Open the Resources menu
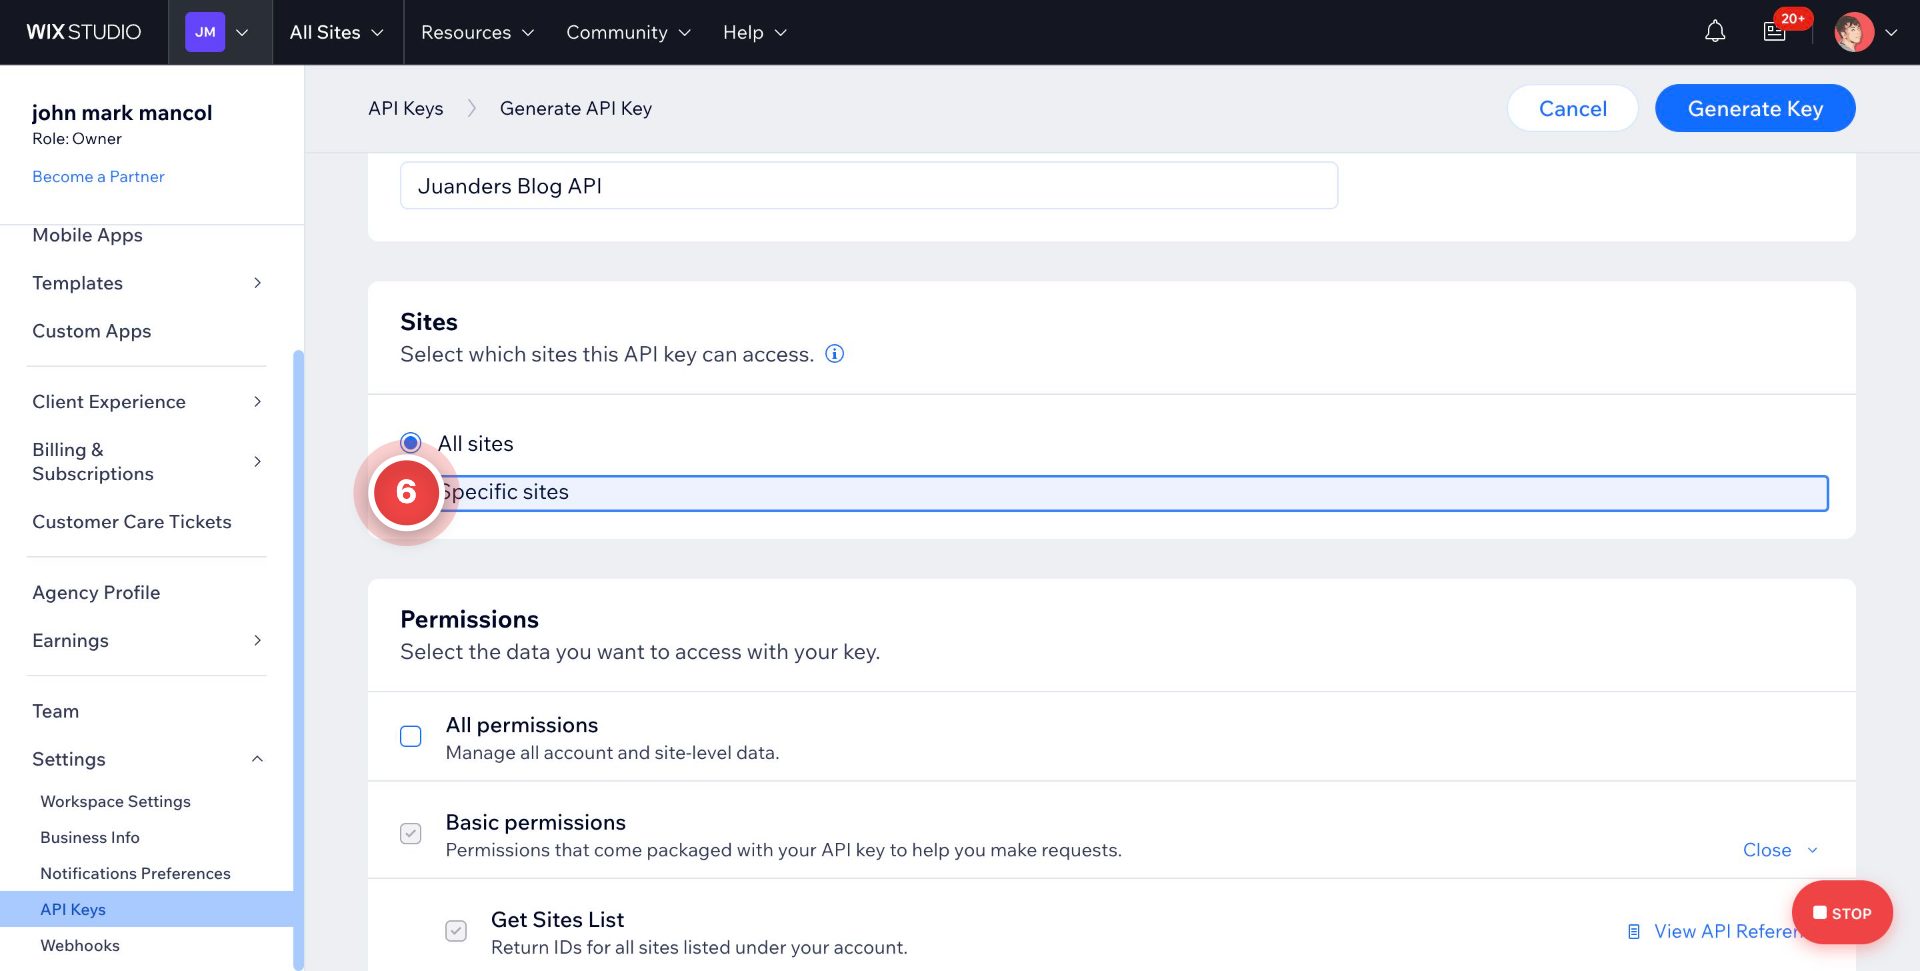The width and height of the screenshot is (1920, 971). (477, 32)
